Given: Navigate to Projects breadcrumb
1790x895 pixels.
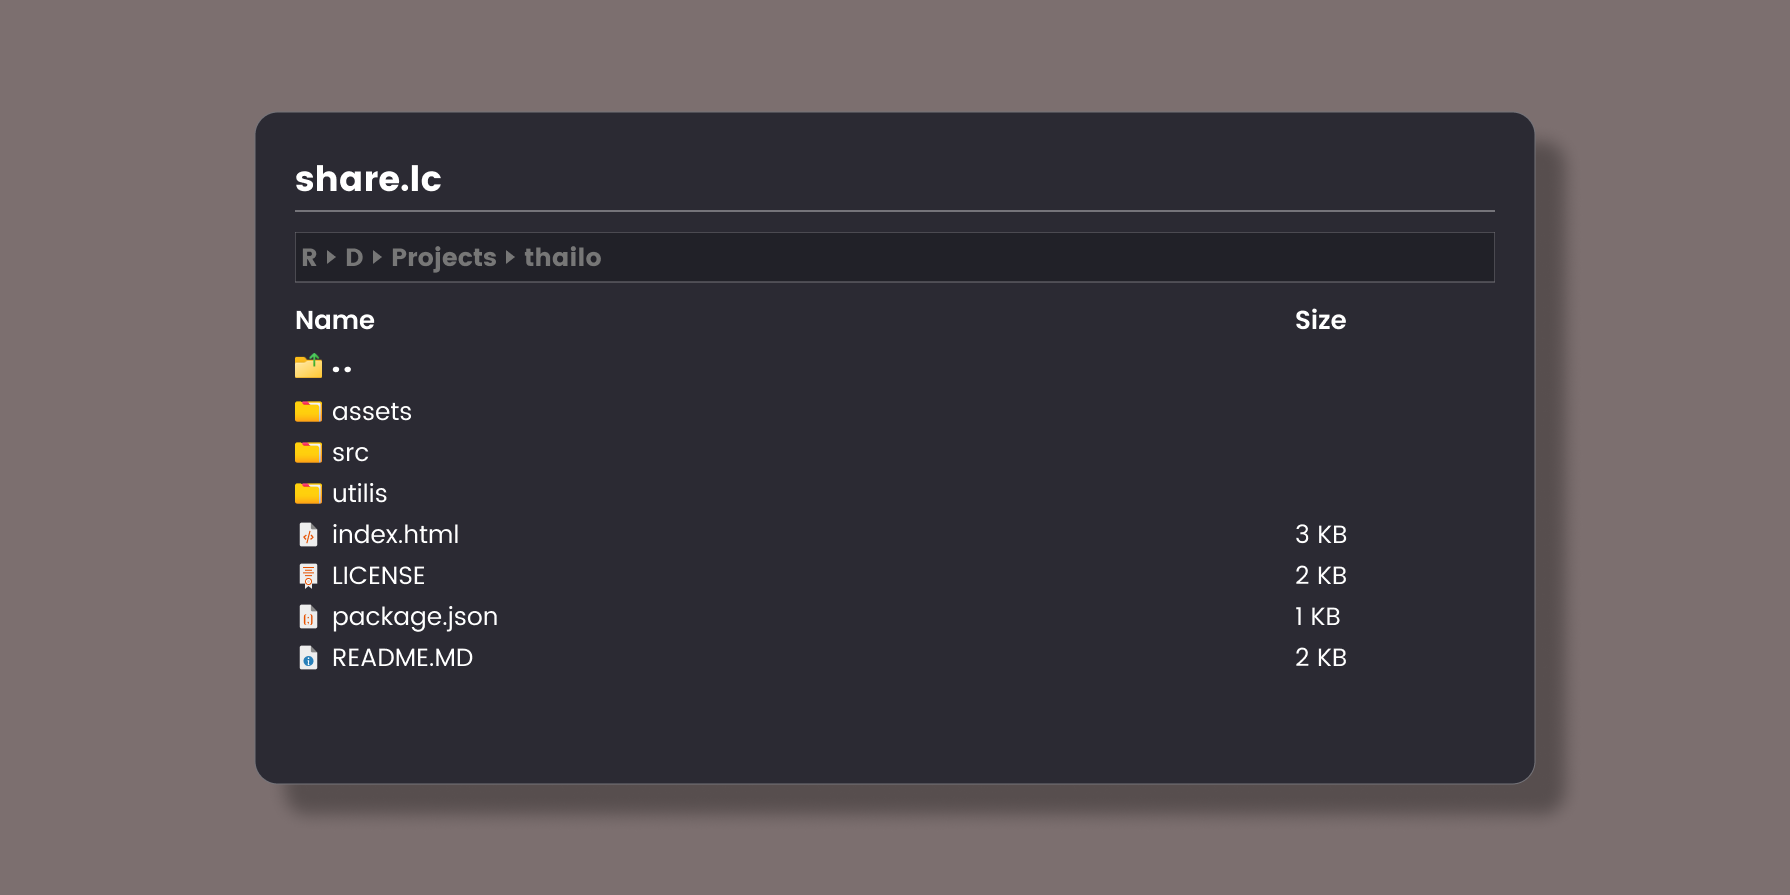Looking at the screenshot, I should pos(443,258).
